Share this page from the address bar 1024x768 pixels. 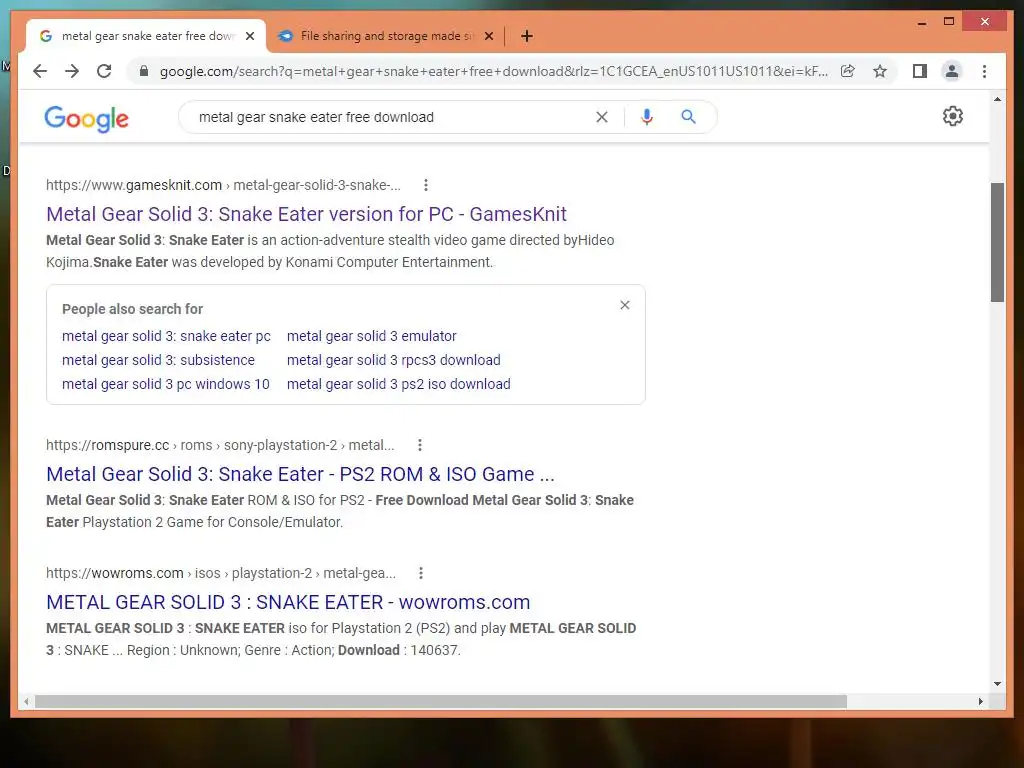[x=848, y=71]
